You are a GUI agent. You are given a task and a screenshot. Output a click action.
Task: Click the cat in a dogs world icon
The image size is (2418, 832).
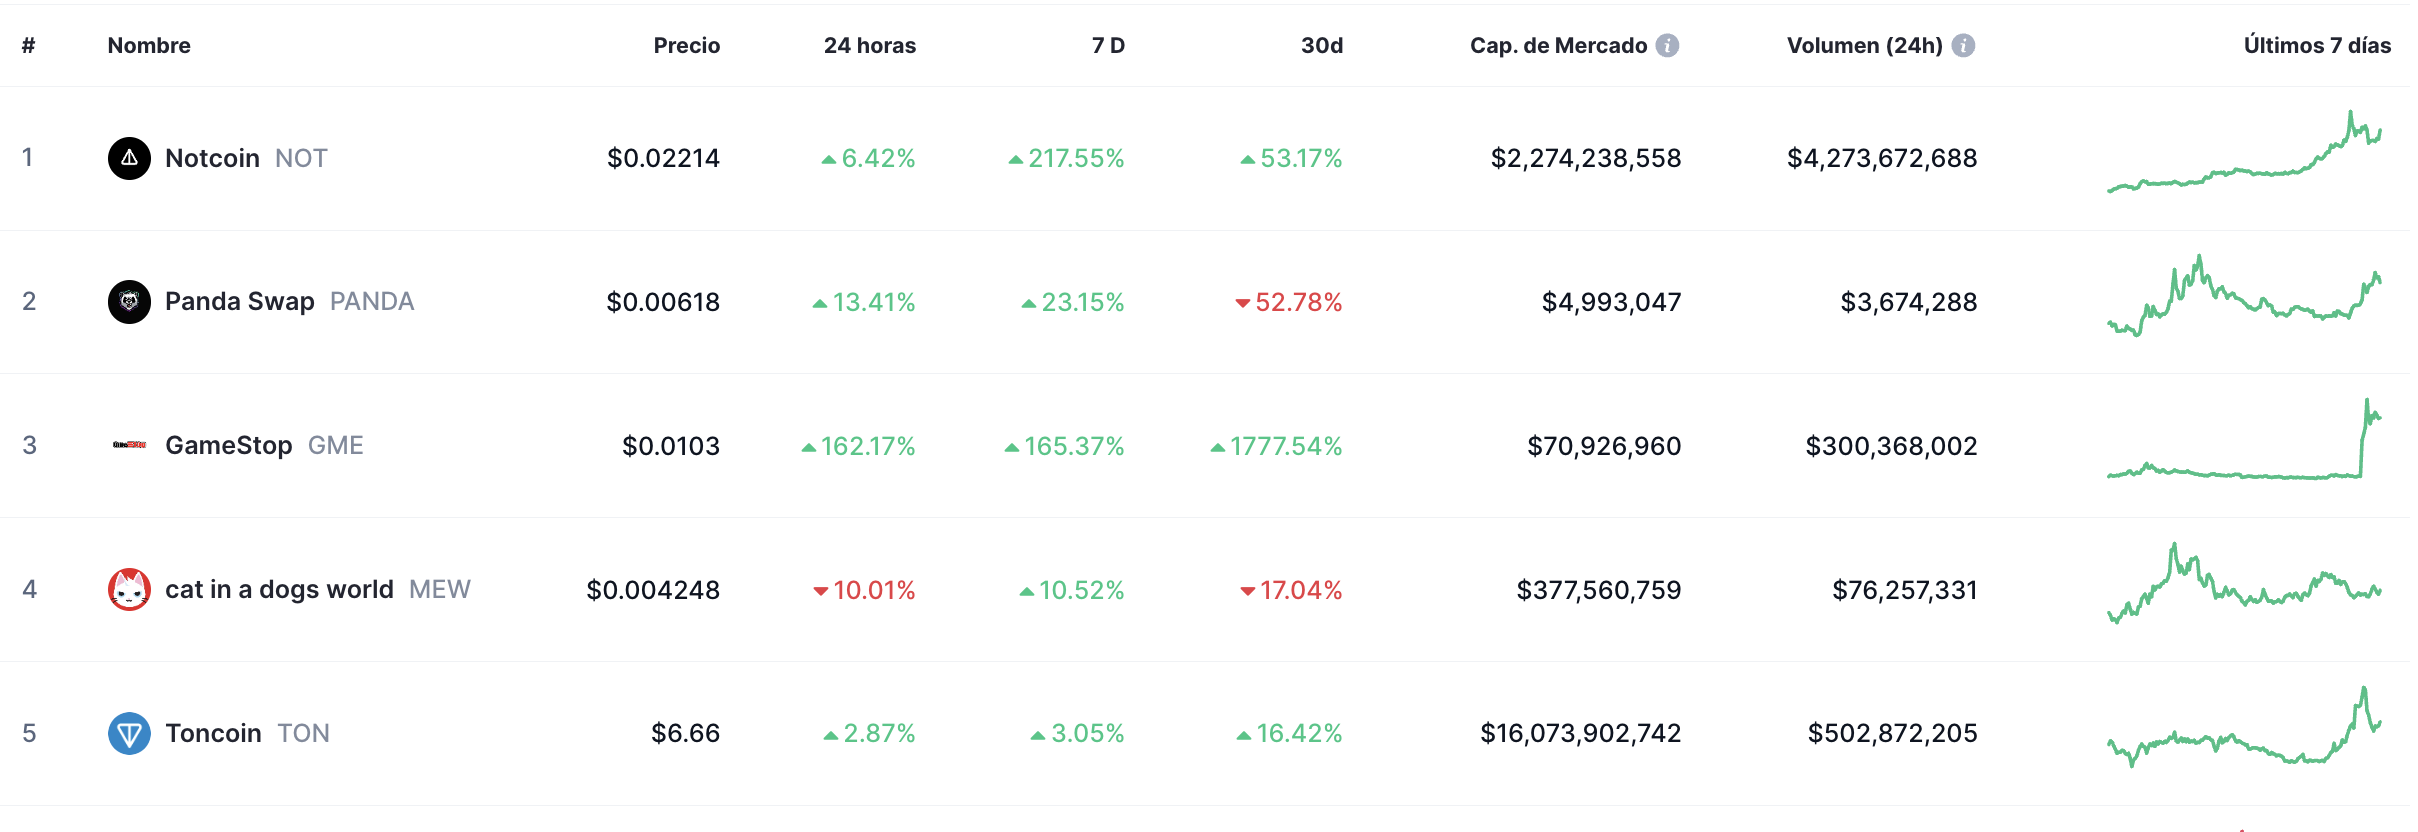point(129,589)
